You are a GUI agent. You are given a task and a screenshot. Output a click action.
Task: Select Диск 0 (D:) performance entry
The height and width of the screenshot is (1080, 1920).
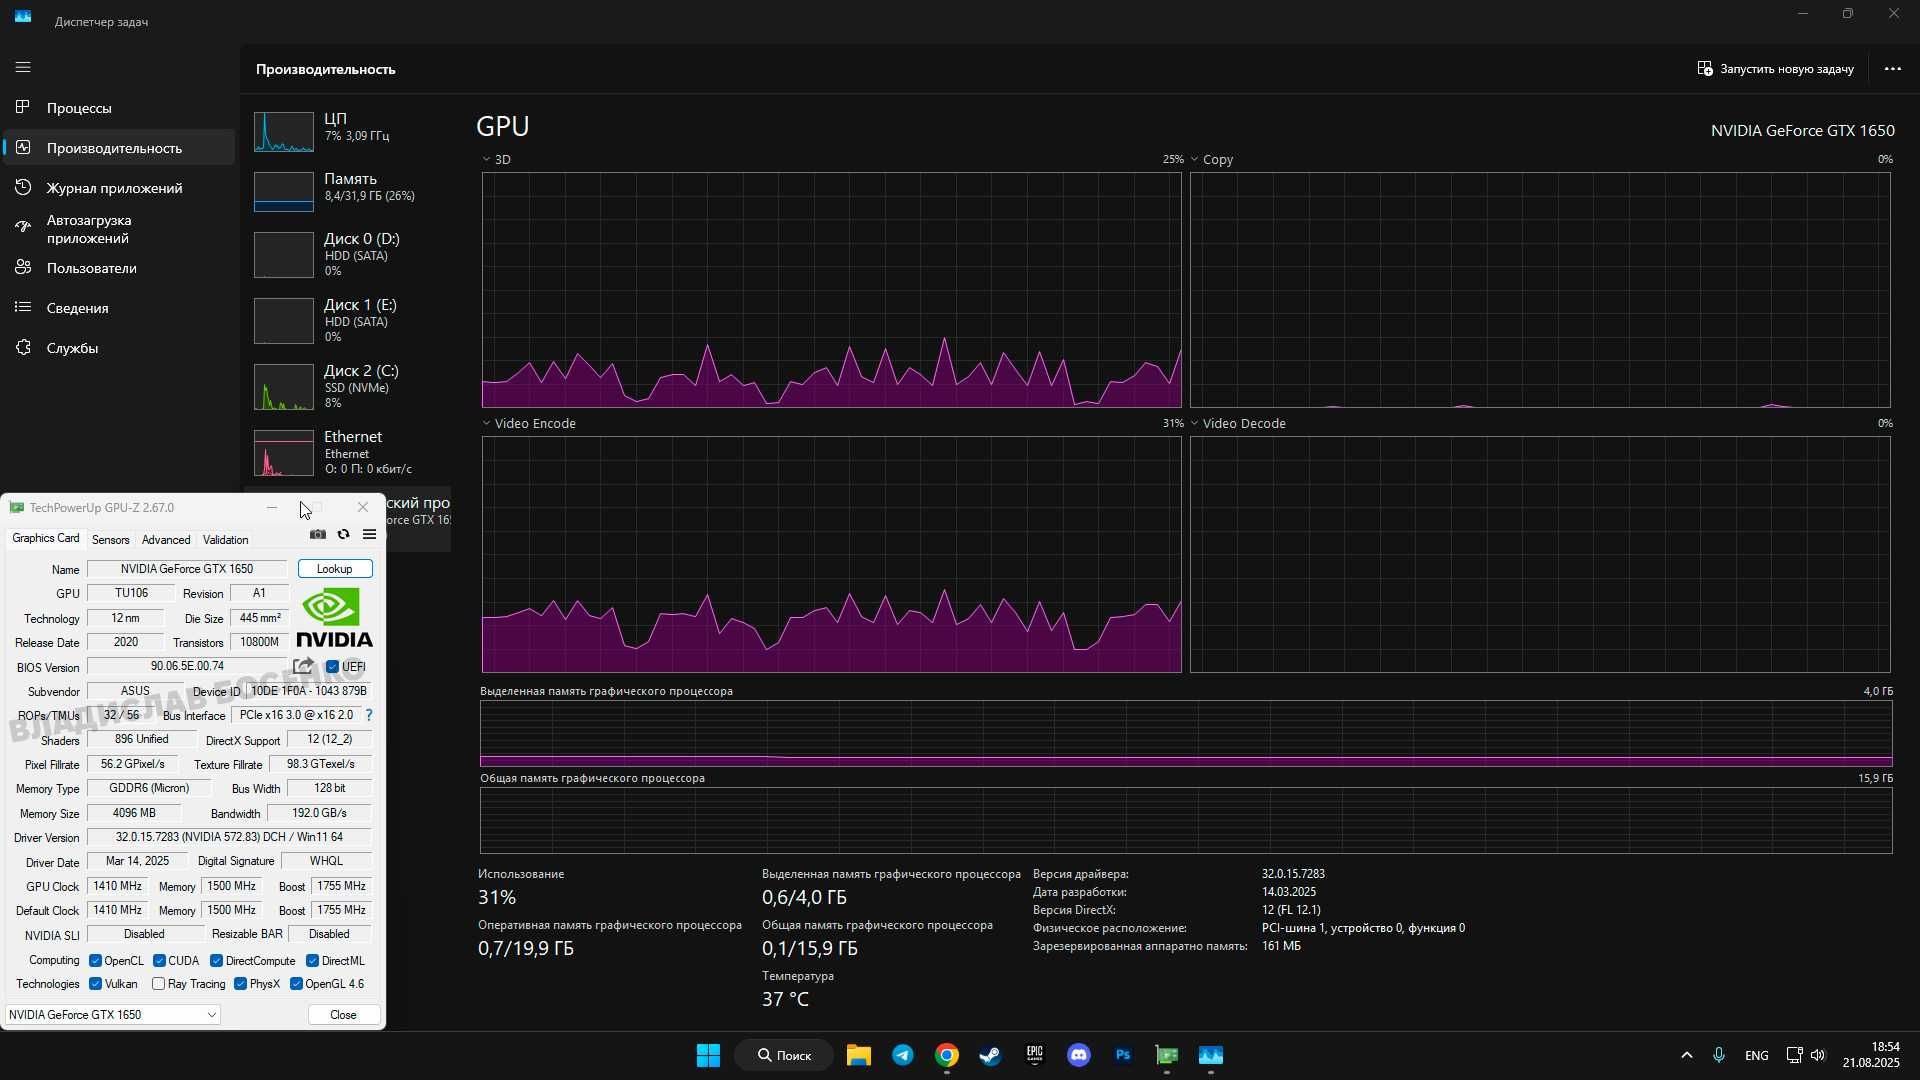click(348, 254)
